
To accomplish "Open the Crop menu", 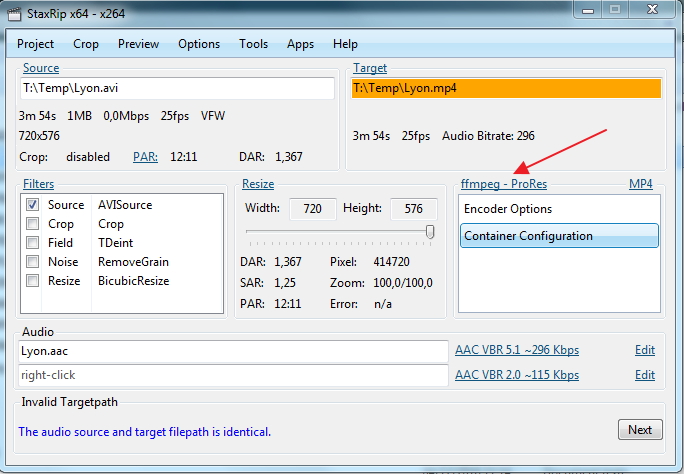I will 86,44.
